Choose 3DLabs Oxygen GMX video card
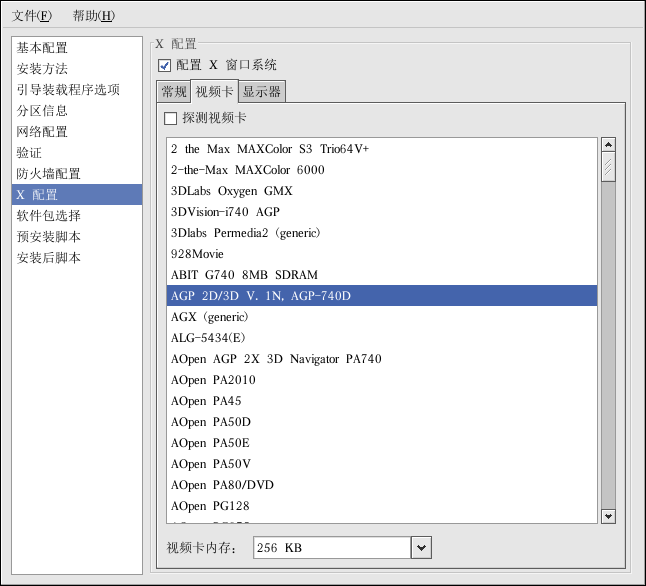646x586 pixels. pyautogui.click(x=232, y=191)
